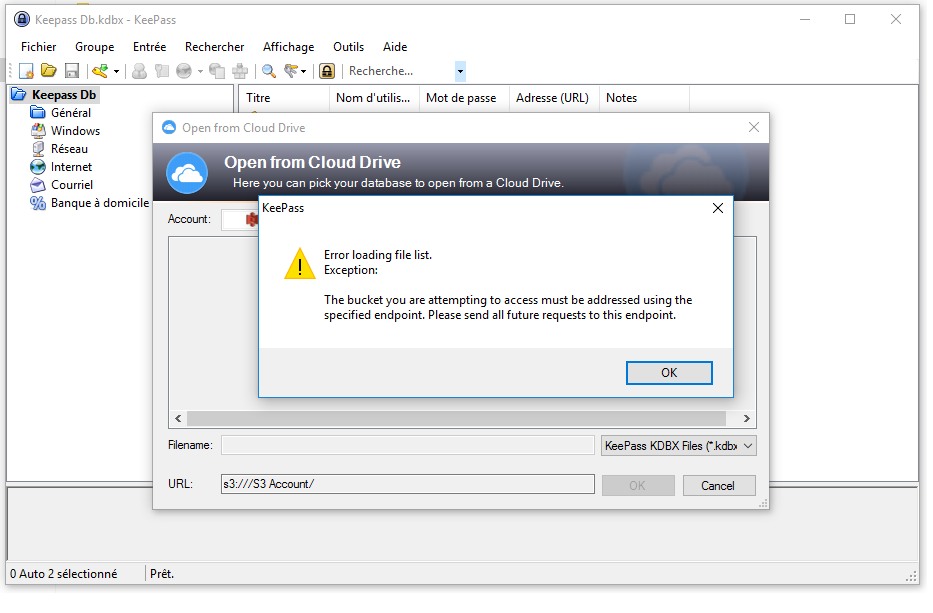Click the Open database folder icon
933x613 pixels.
click(x=49, y=71)
